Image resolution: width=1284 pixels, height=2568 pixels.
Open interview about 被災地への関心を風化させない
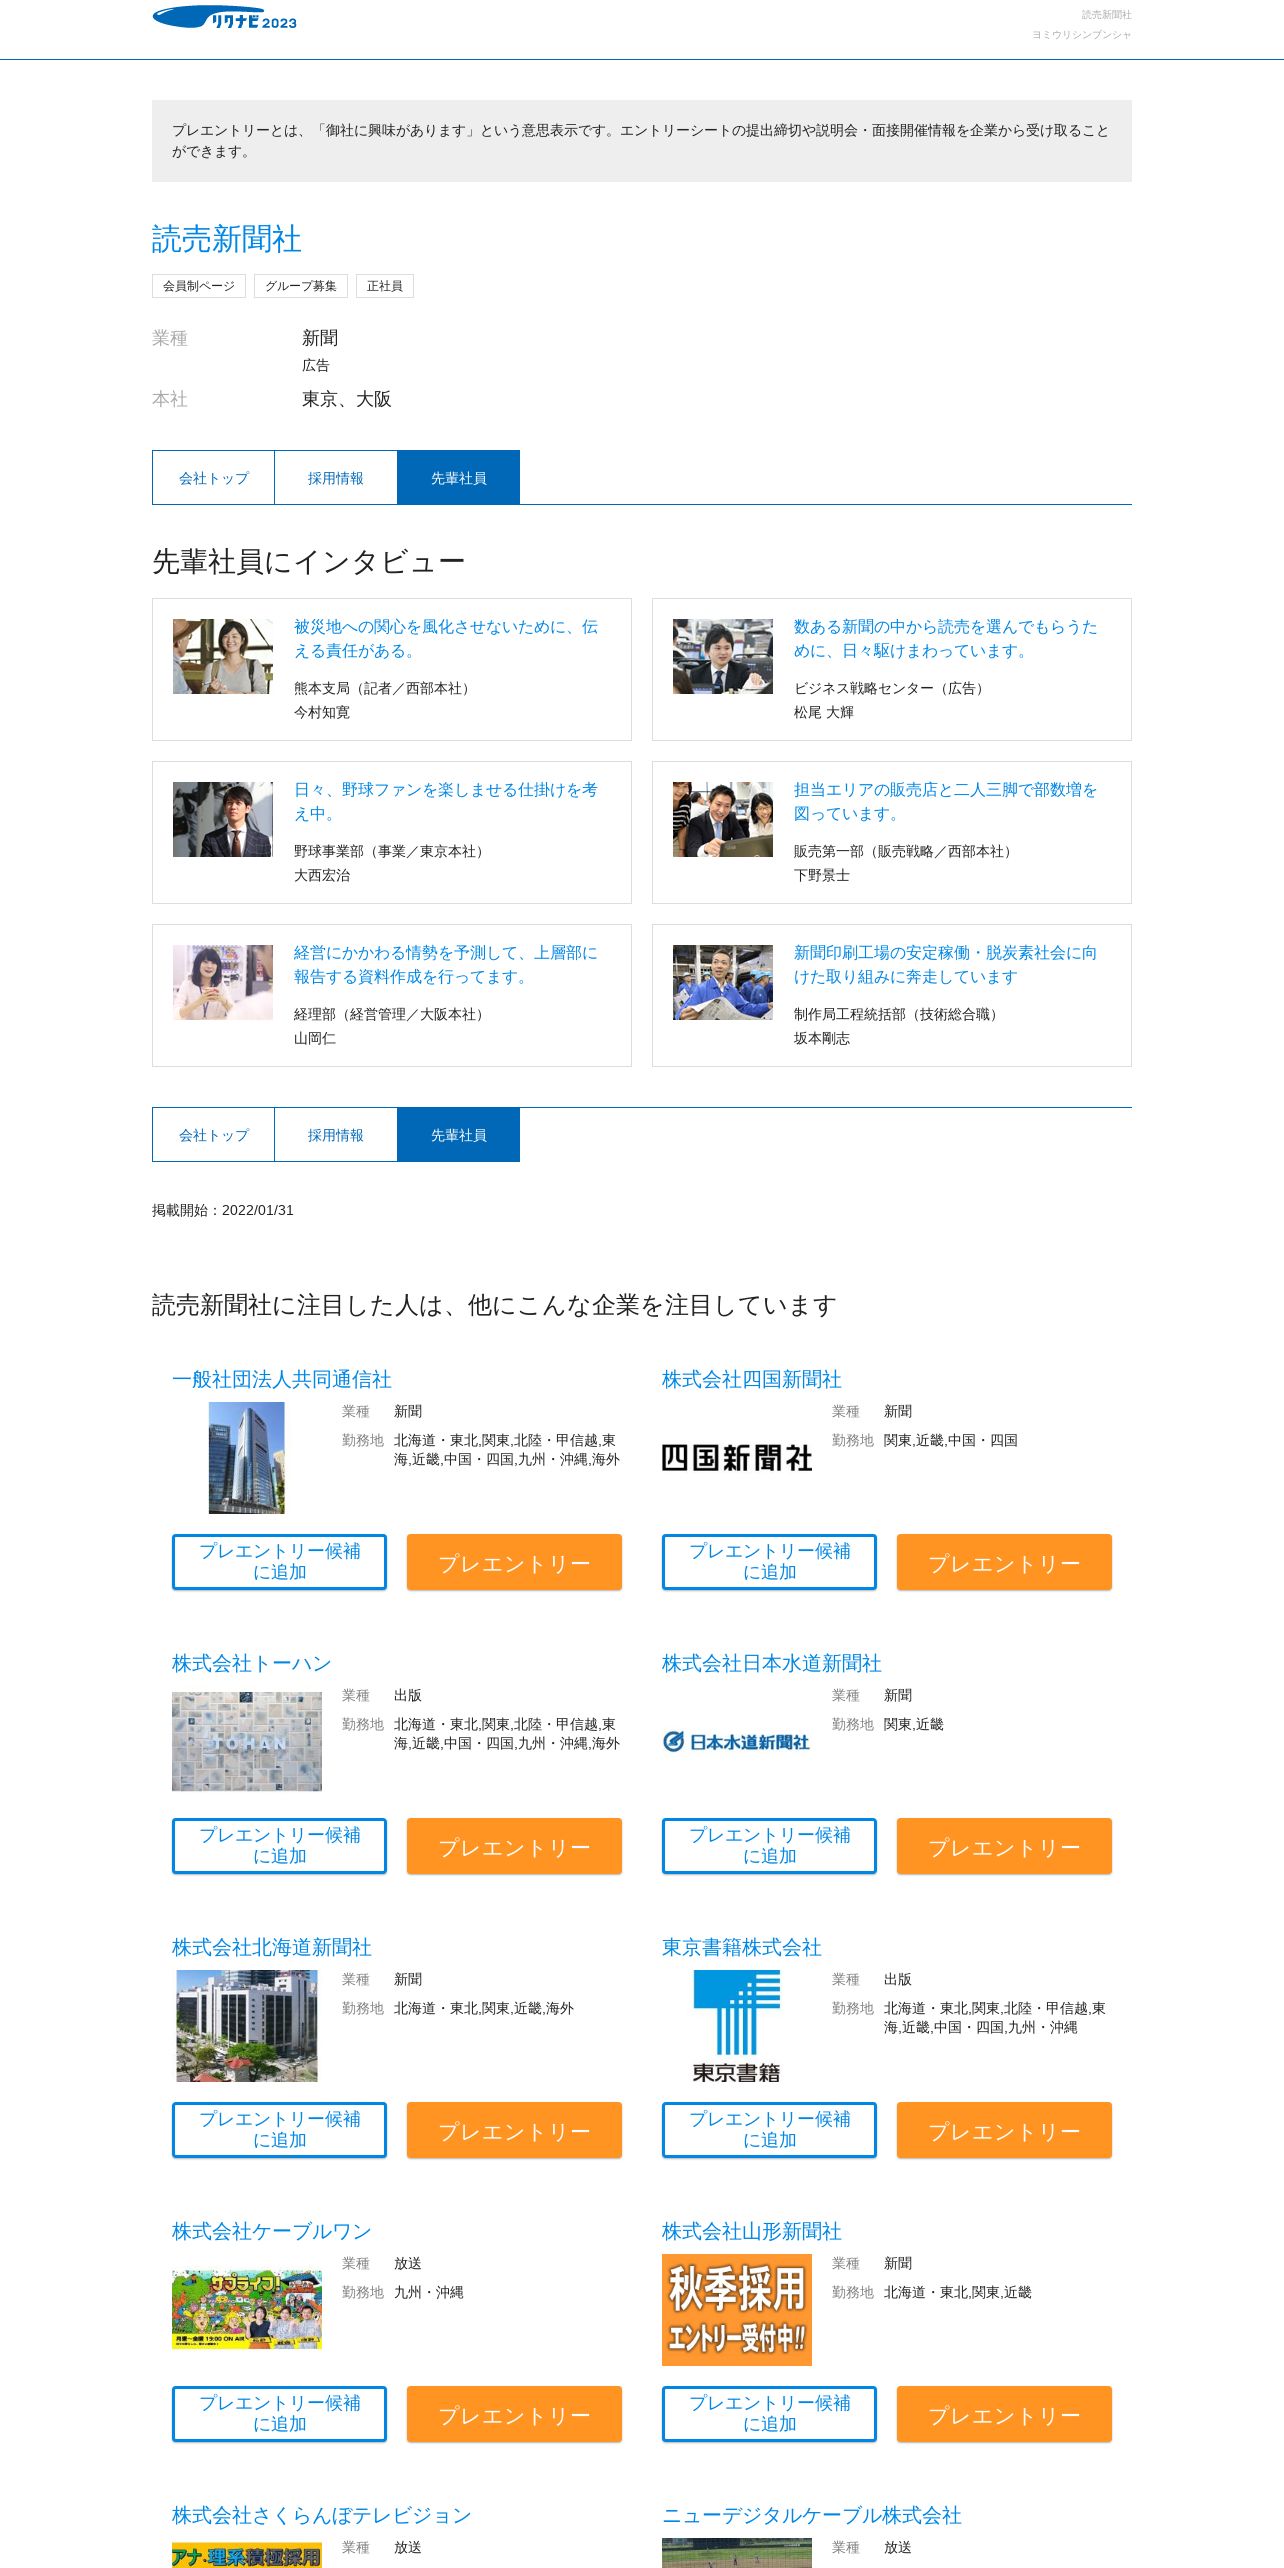point(446,639)
